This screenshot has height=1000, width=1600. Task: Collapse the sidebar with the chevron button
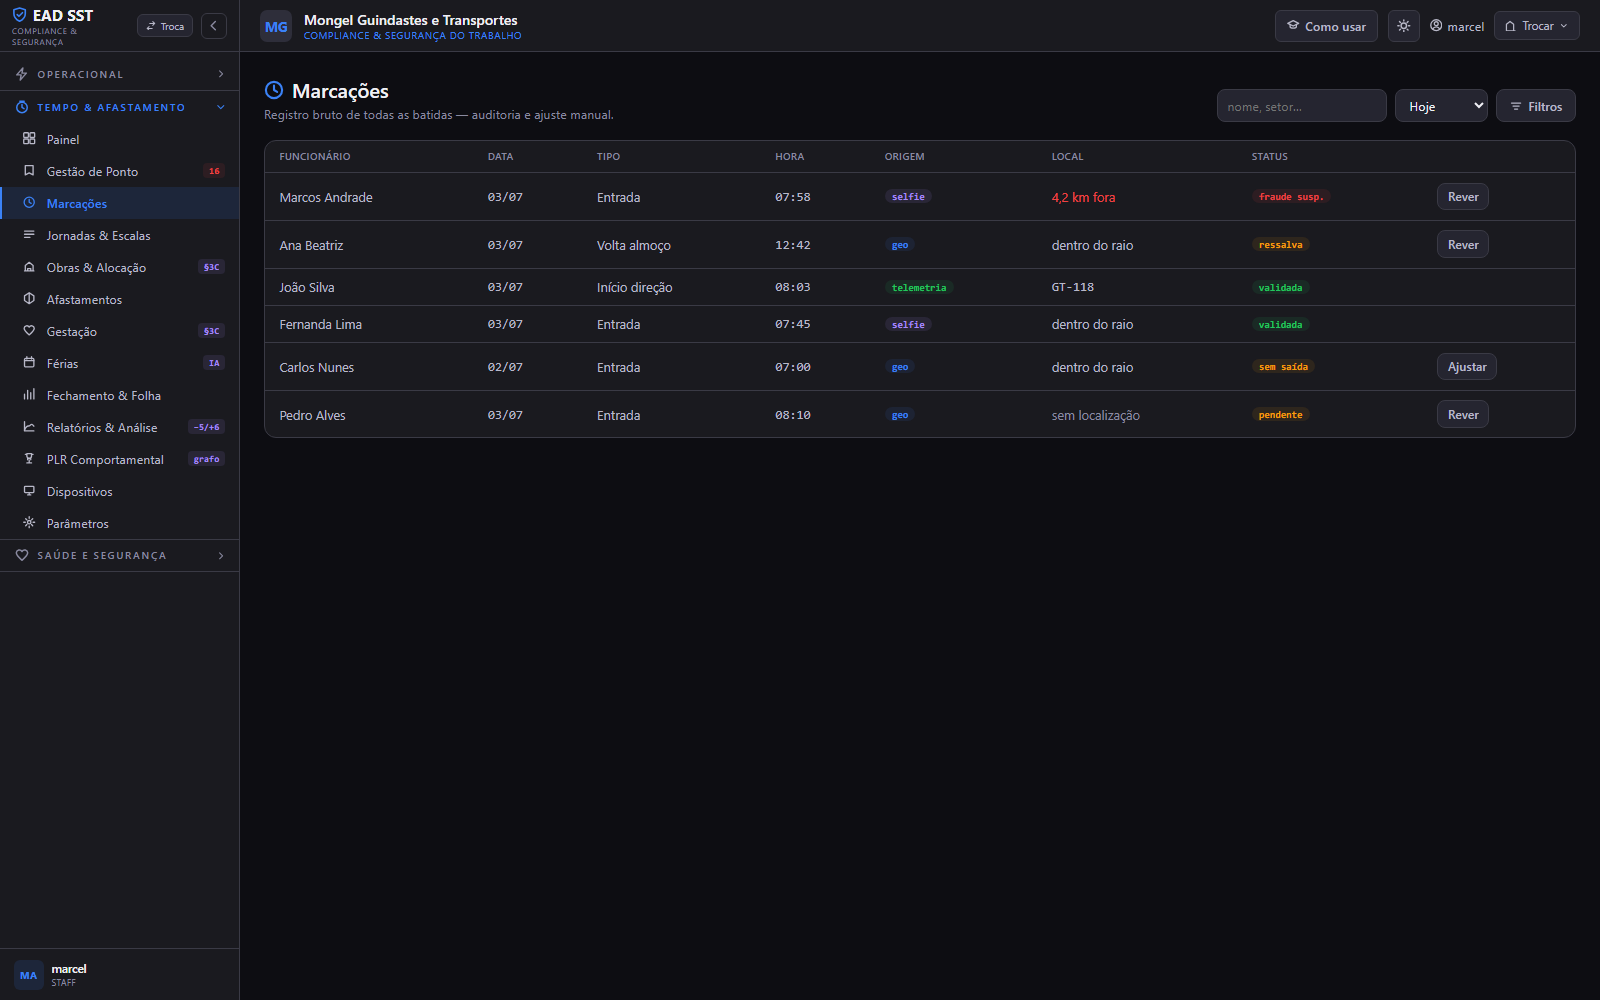[214, 26]
